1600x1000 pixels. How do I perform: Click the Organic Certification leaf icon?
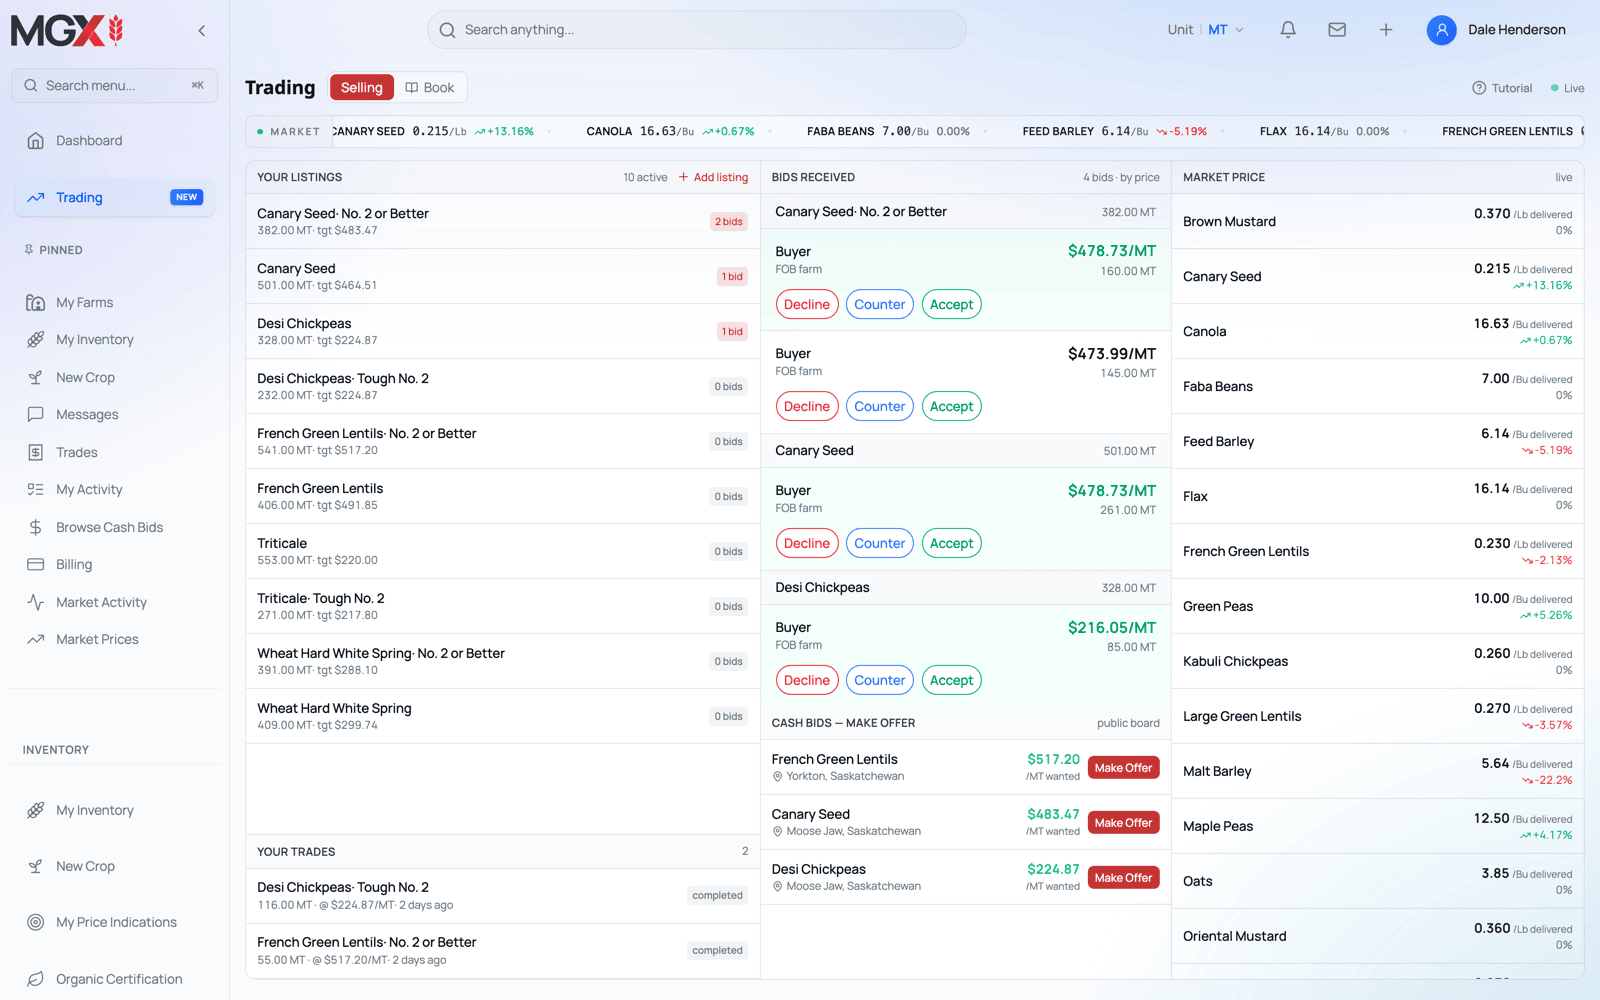(x=36, y=980)
